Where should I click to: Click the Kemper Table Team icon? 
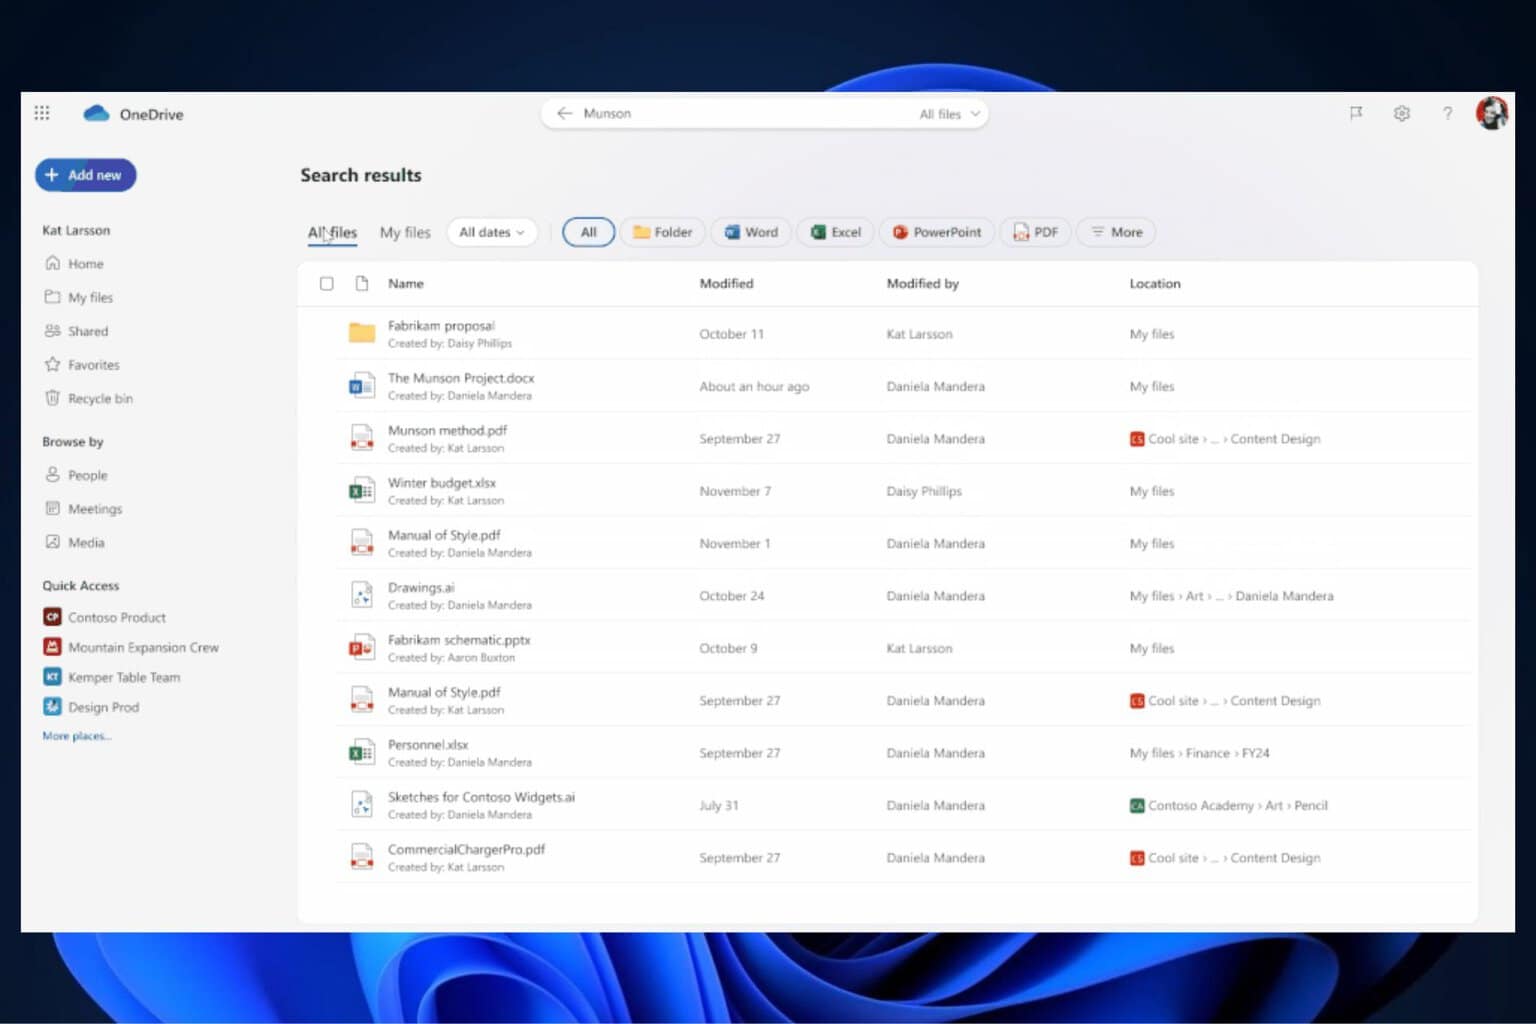pos(52,677)
